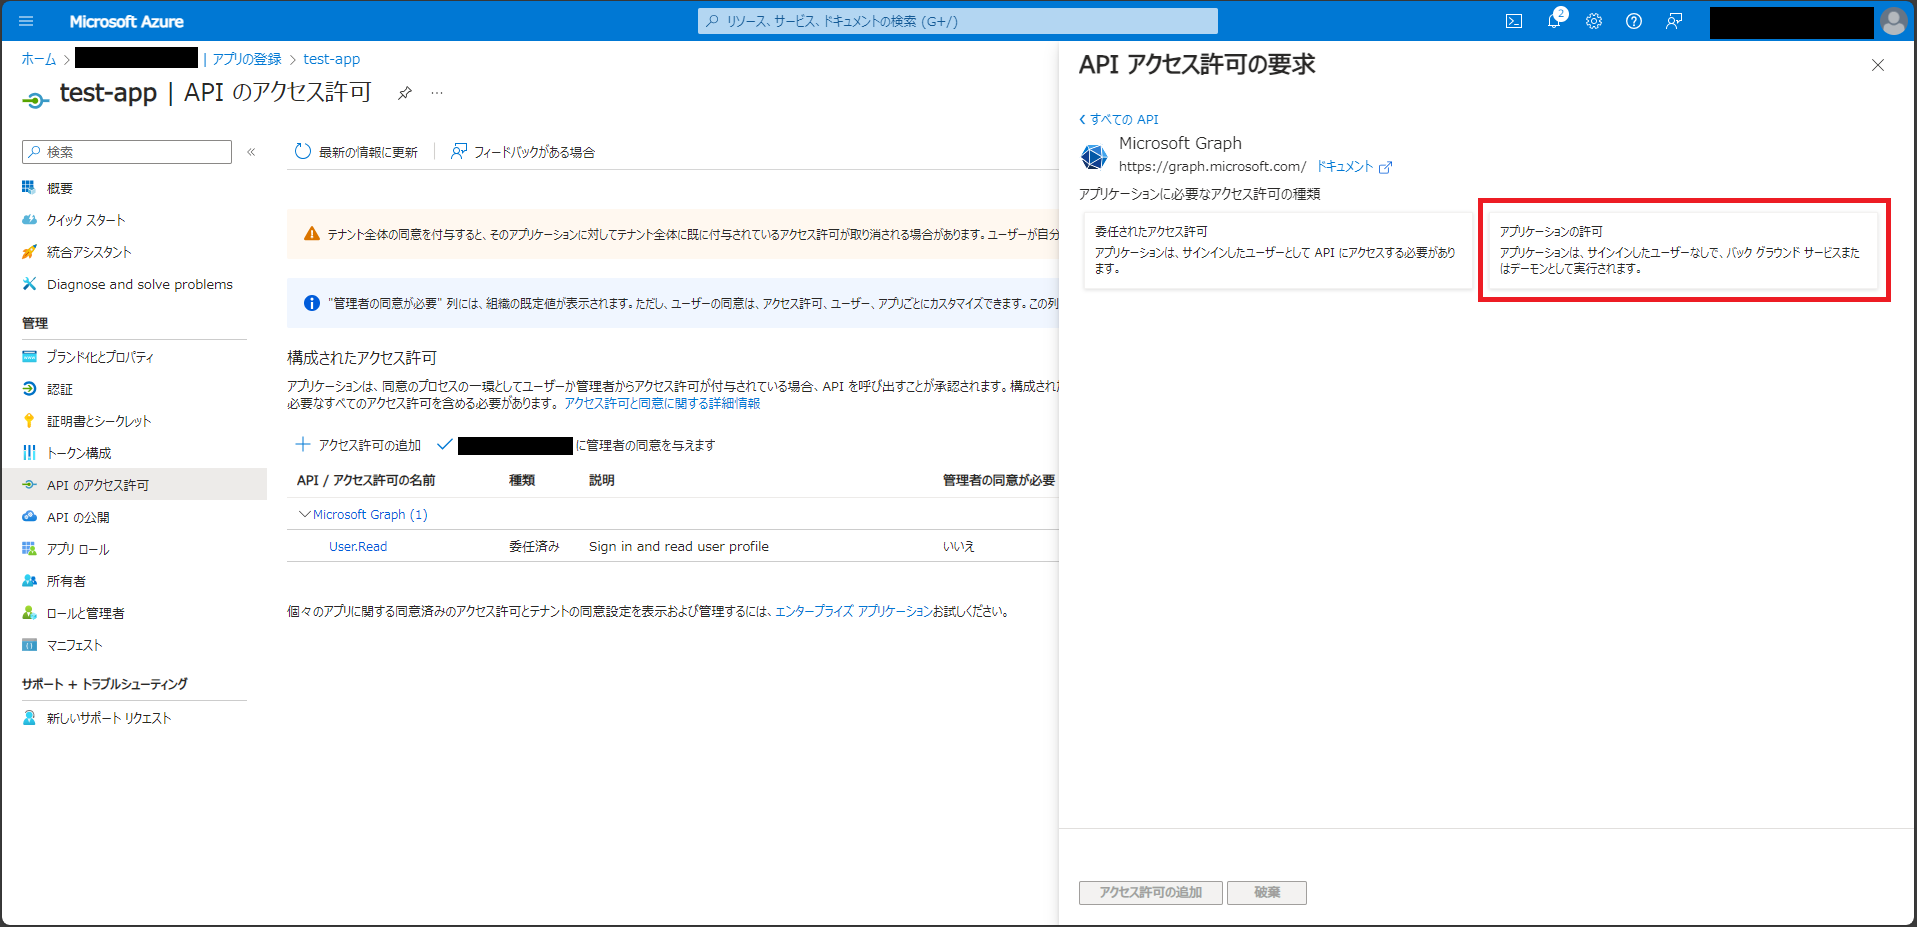1917x927 pixels.
Task: Click 最新の情報に更新 refresh button
Action: 356,152
